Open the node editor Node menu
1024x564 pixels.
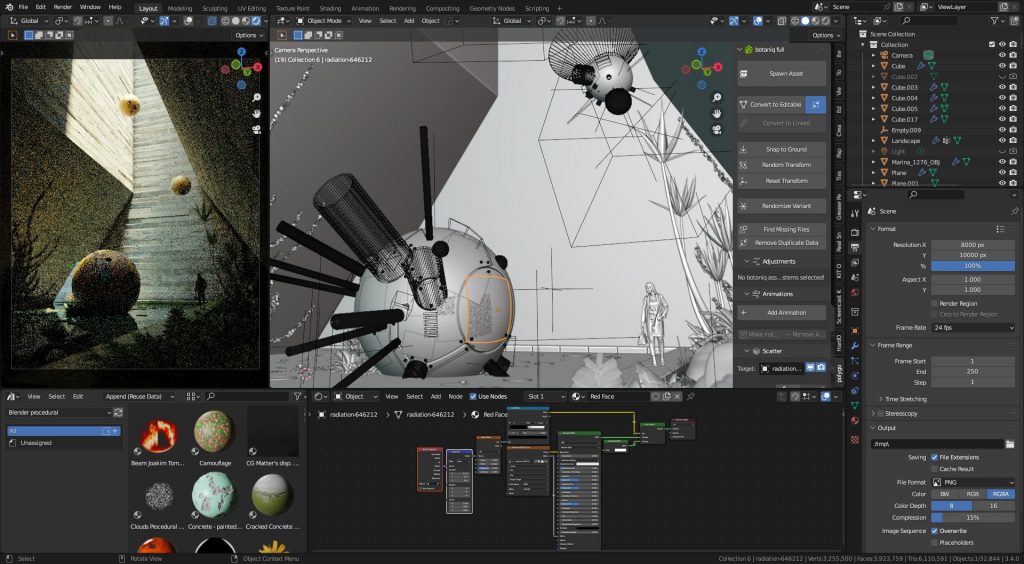(x=455, y=396)
